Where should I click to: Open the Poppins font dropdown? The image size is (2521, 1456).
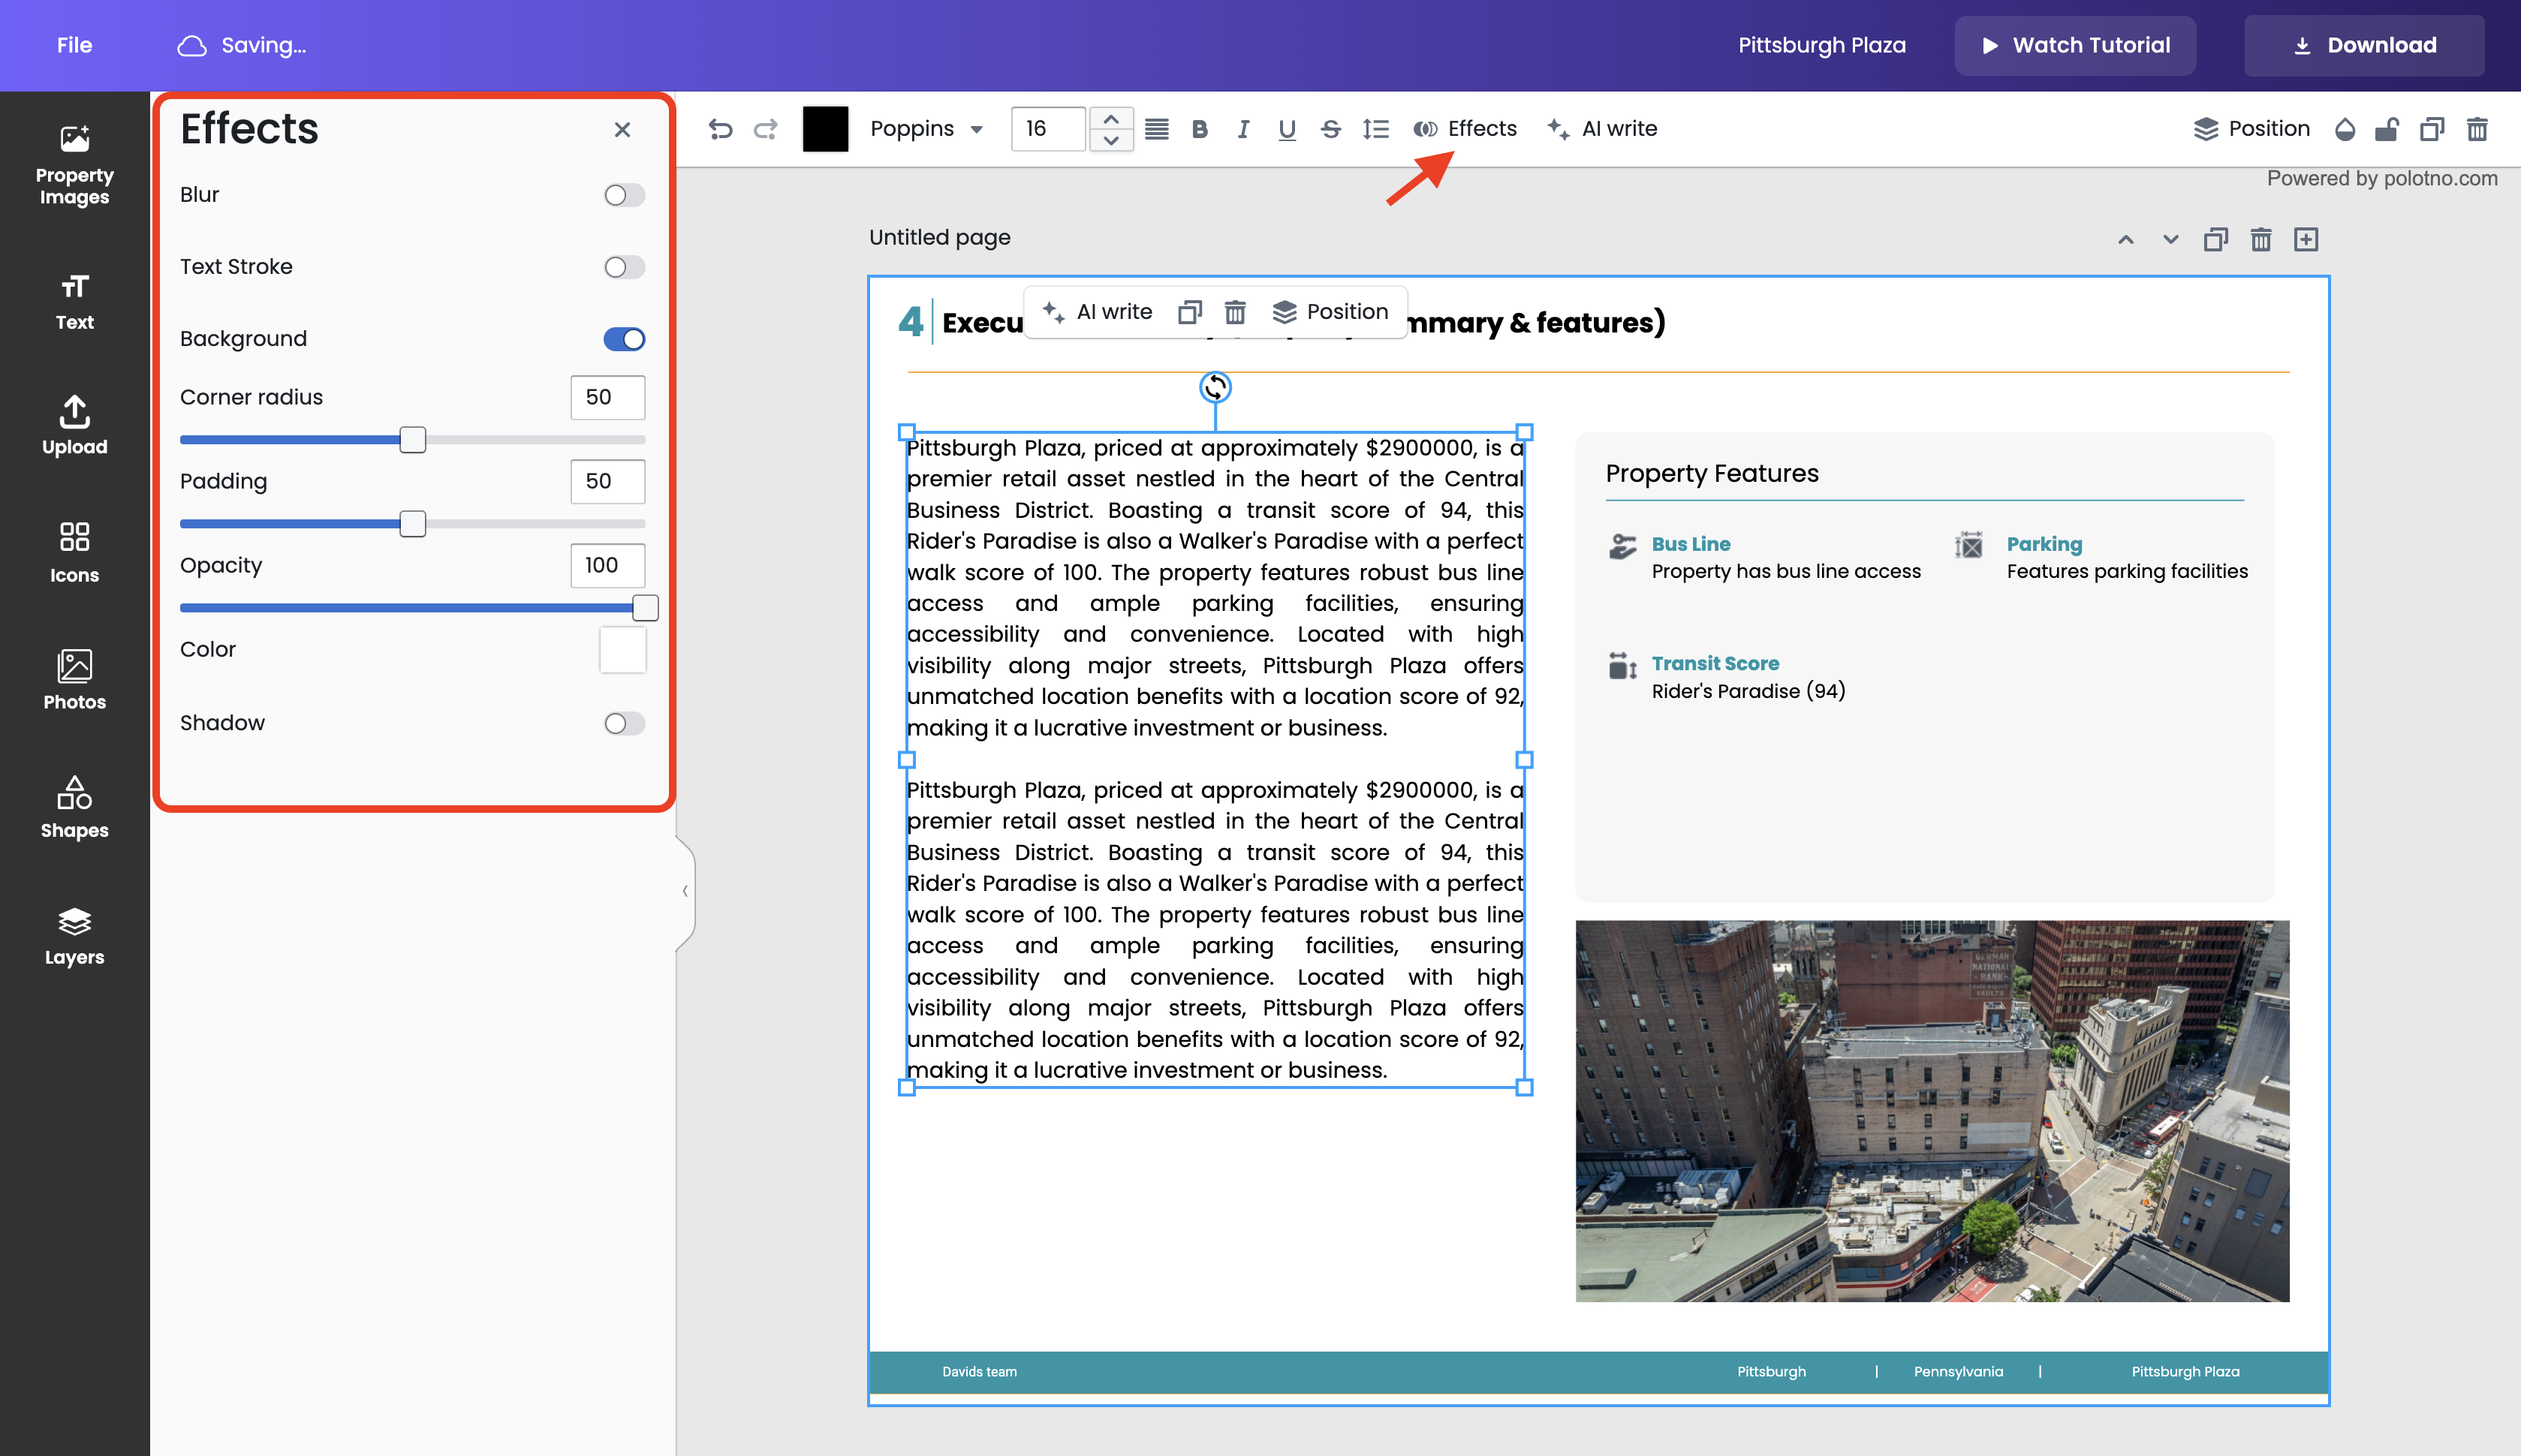(x=926, y=129)
